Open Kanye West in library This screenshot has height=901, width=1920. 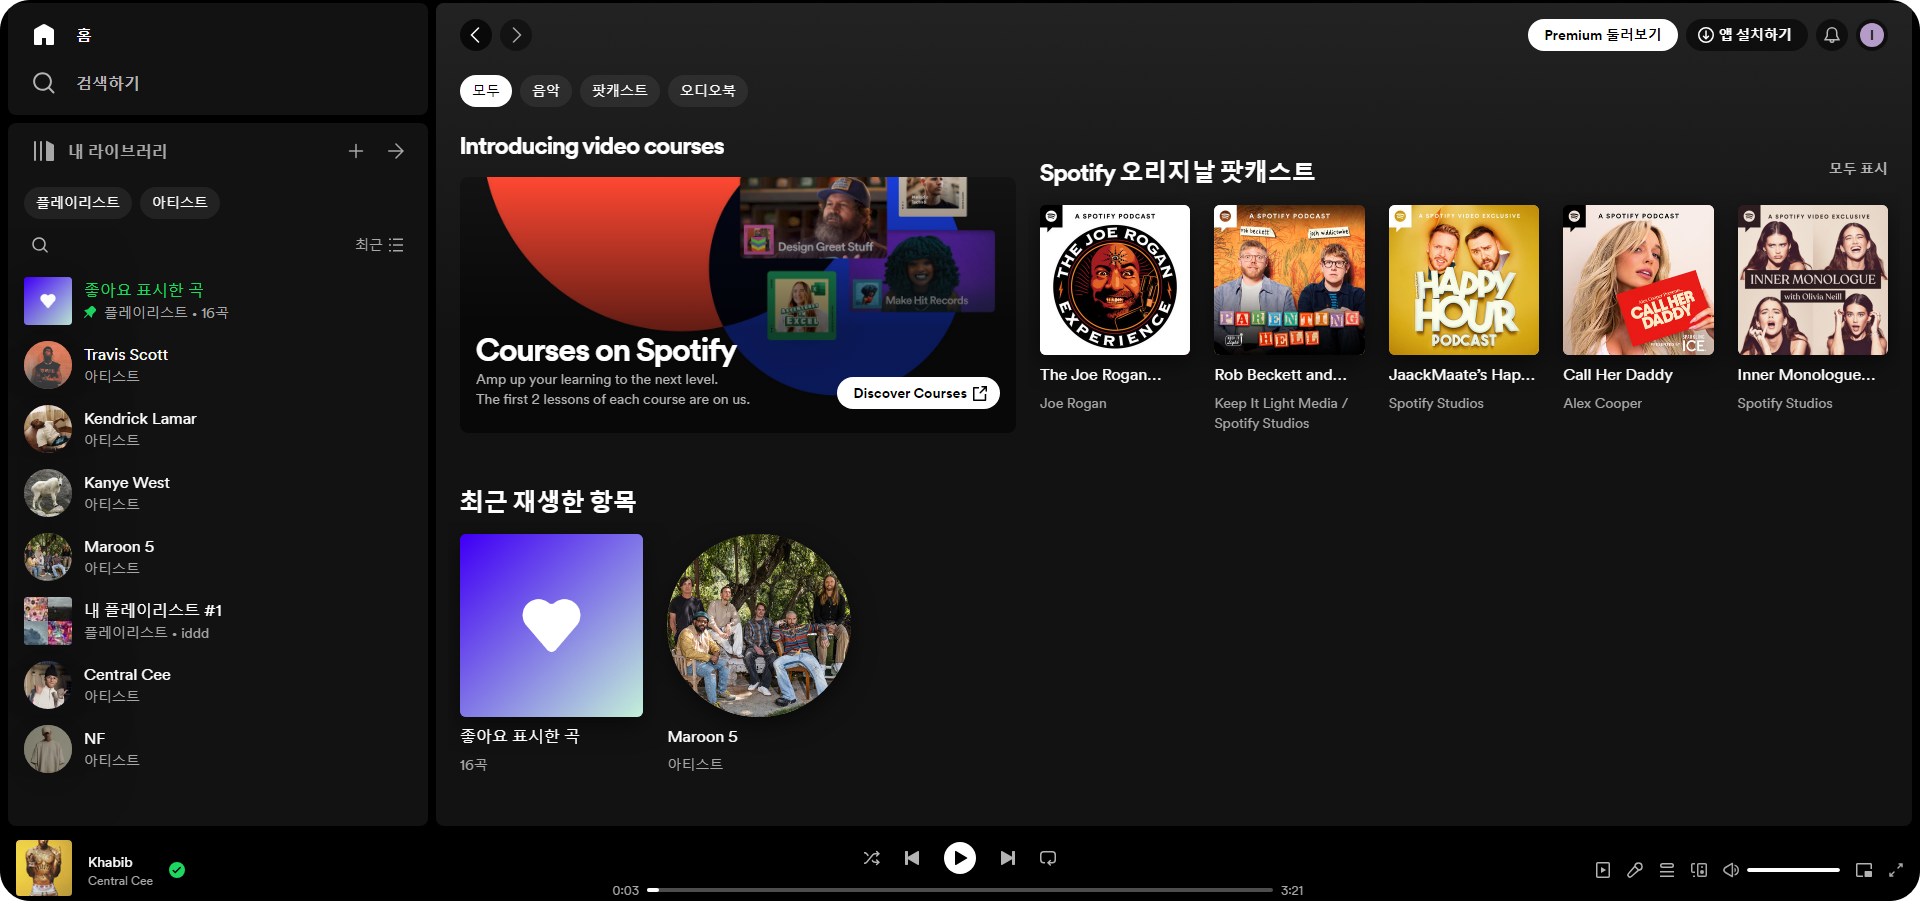pyautogui.click(x=218, y=493)
